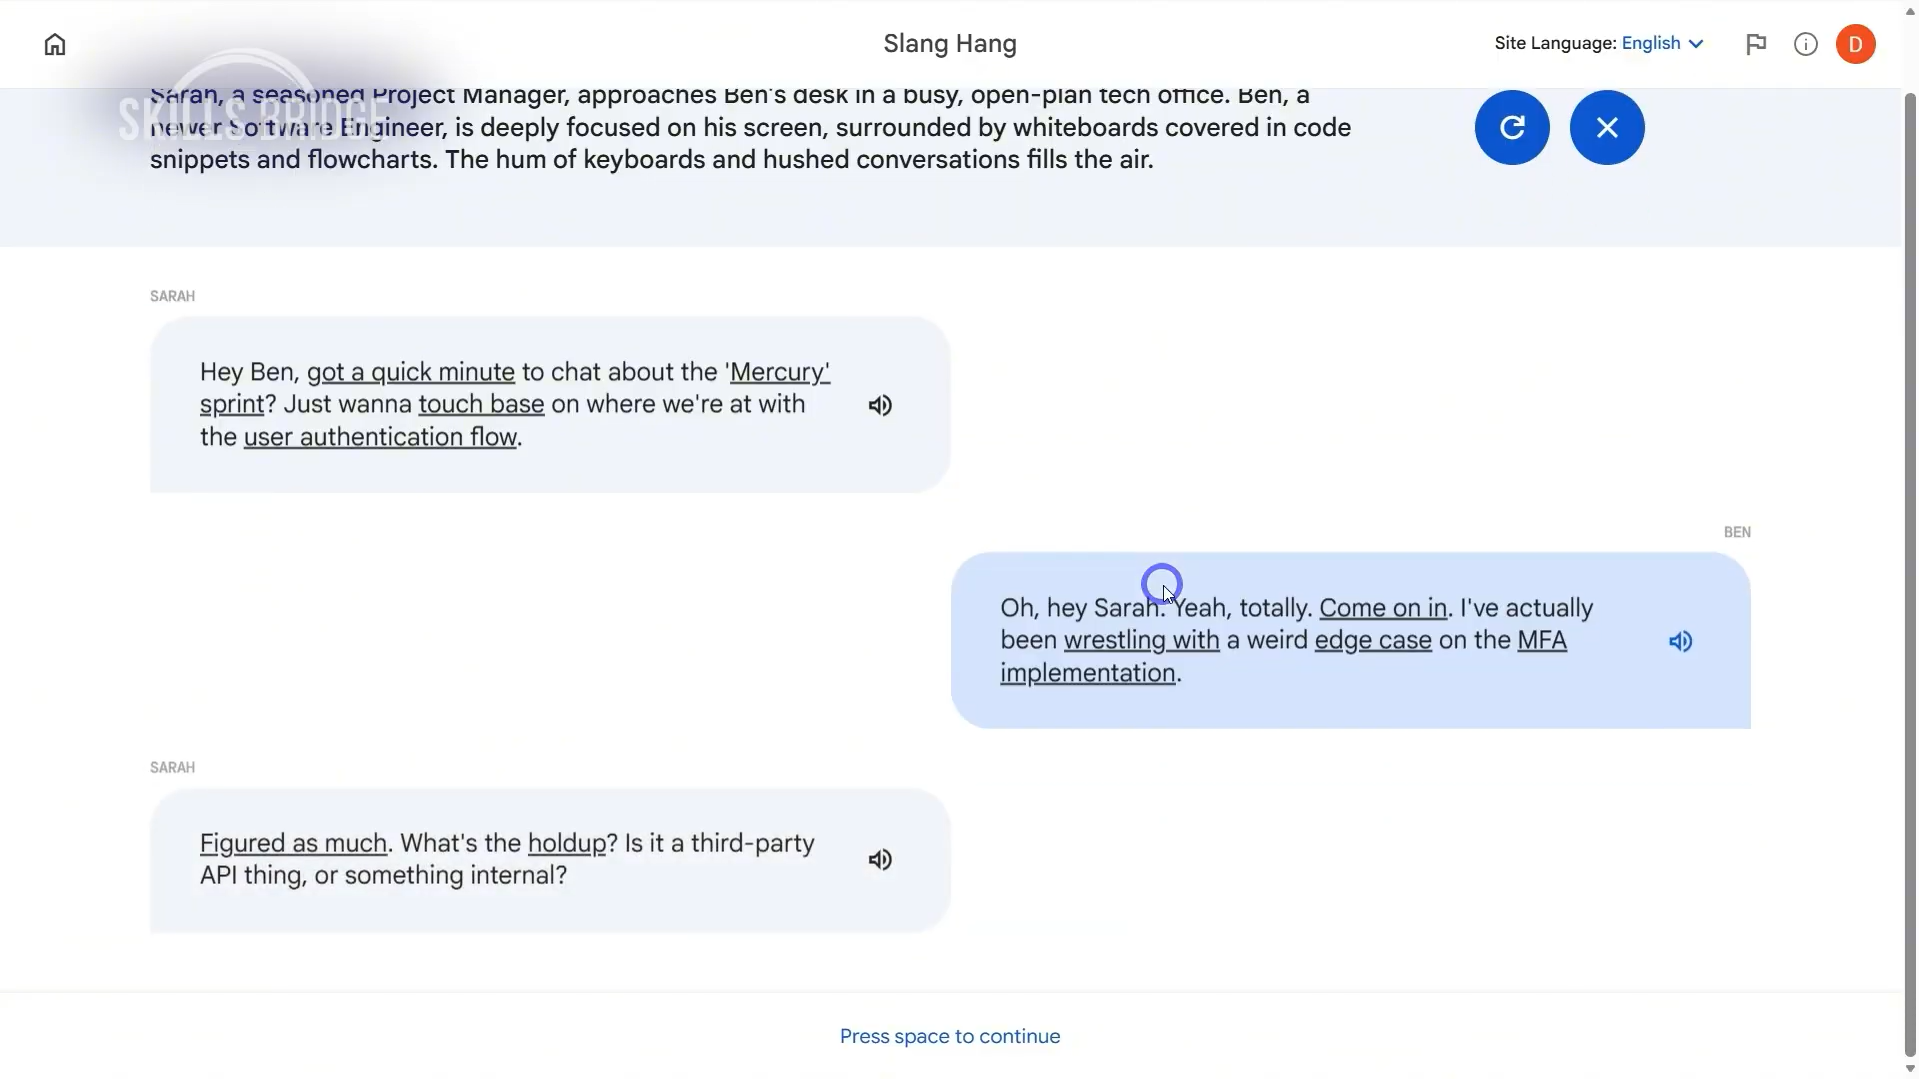Click the 'holdup' underlined word

[x=566, y=843]
